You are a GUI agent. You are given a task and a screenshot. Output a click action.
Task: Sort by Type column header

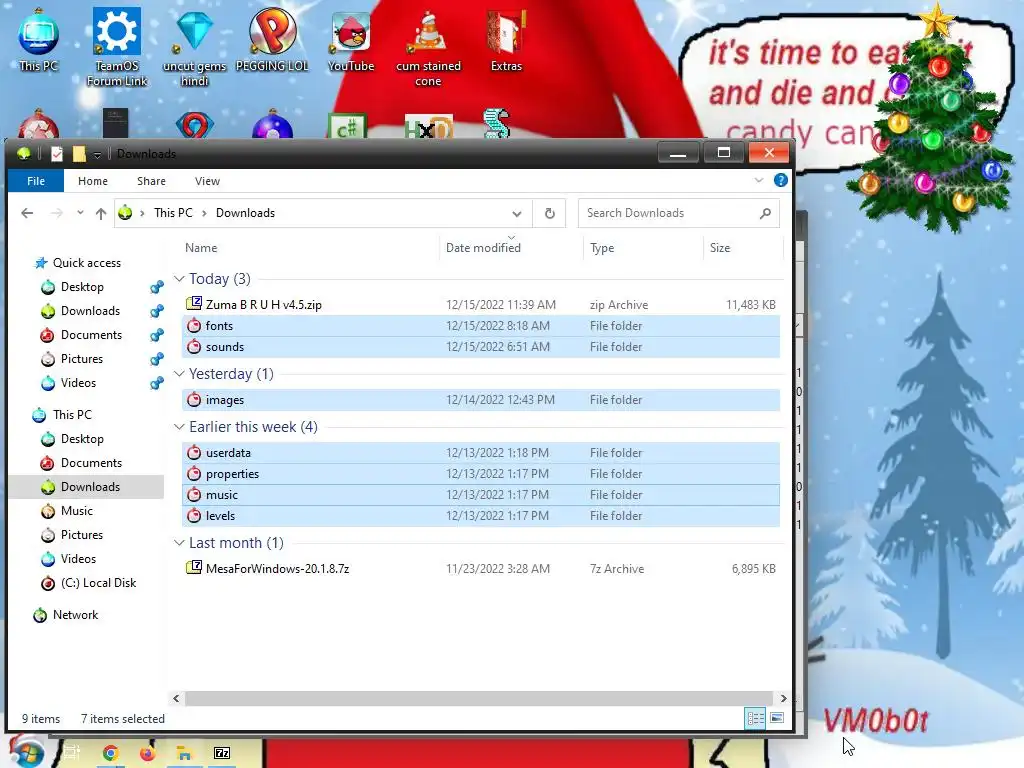coord(643,248)
